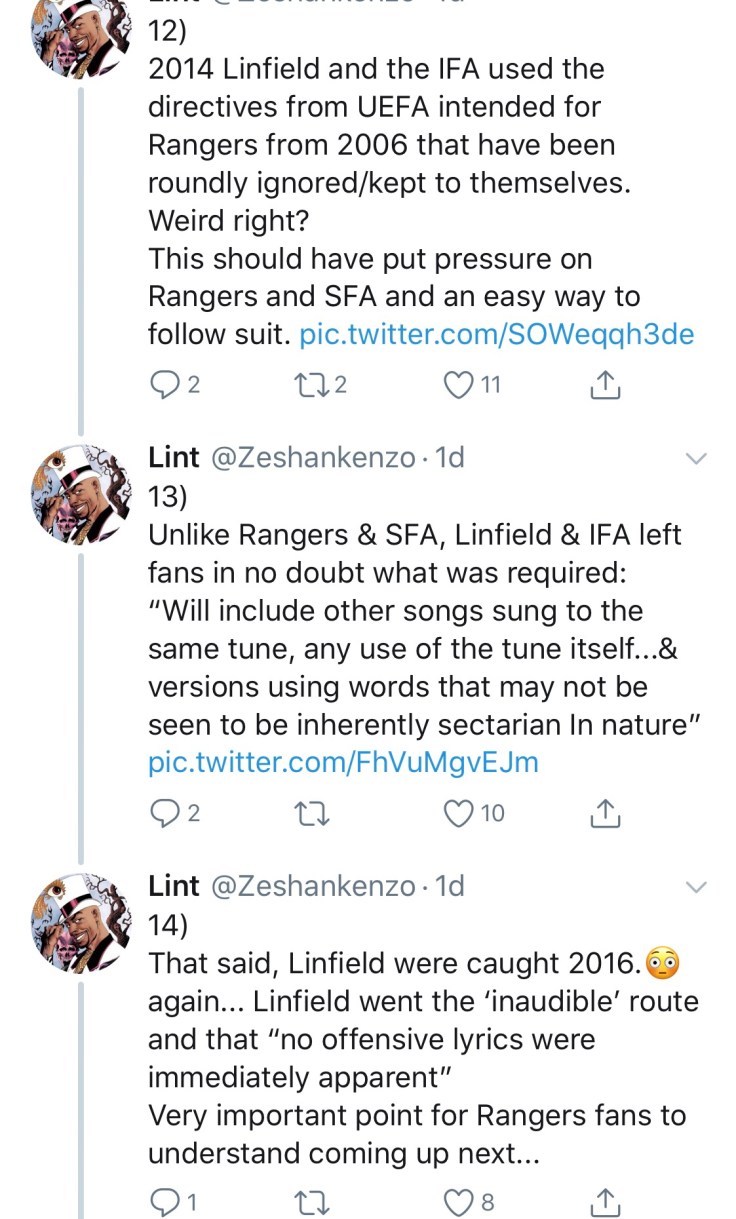Viewport: 736px width, 1219px height.
Task: Reply to tweet 14 about Linfield 2016
Action: 163,1201
